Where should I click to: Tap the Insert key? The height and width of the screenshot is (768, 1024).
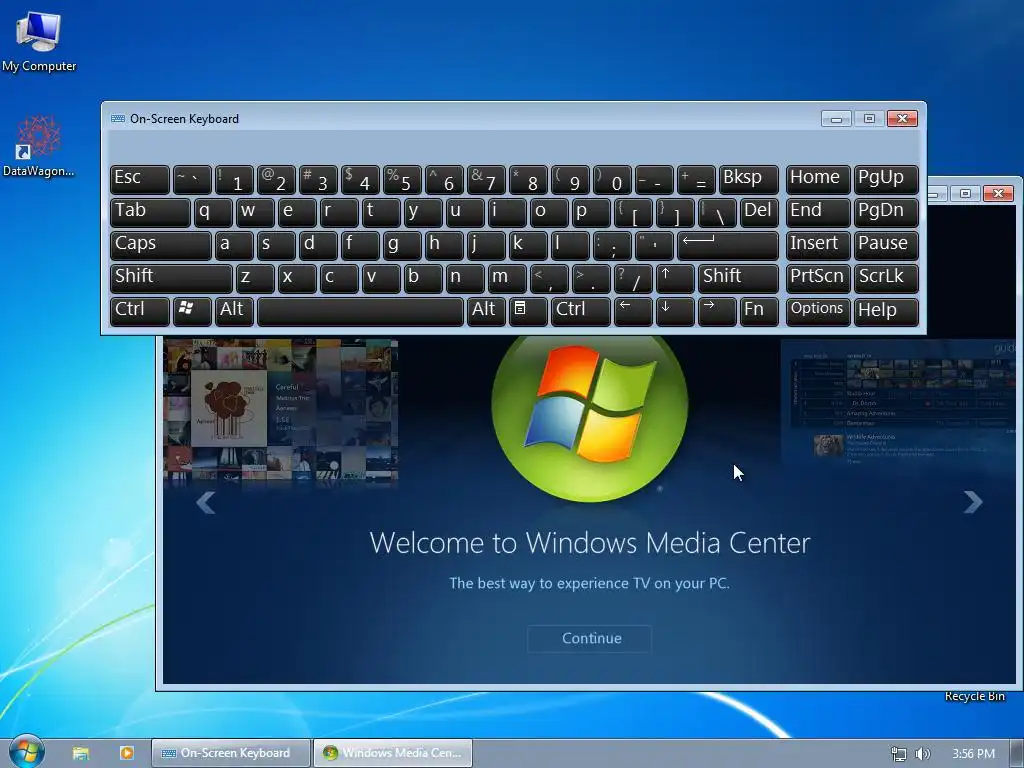point(818,246)
